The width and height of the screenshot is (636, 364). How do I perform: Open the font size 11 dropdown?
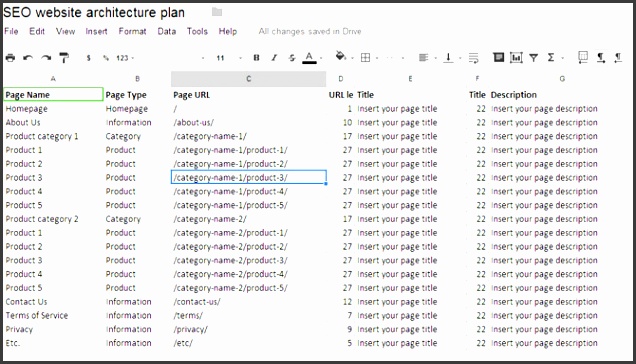[x=228, y=58]
